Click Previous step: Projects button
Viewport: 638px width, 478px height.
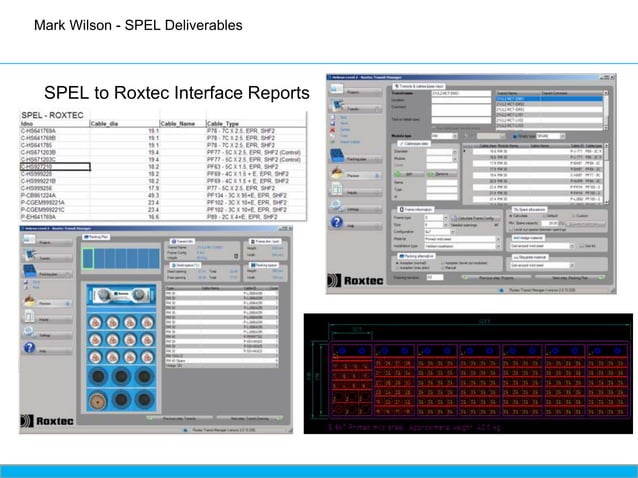495,277
